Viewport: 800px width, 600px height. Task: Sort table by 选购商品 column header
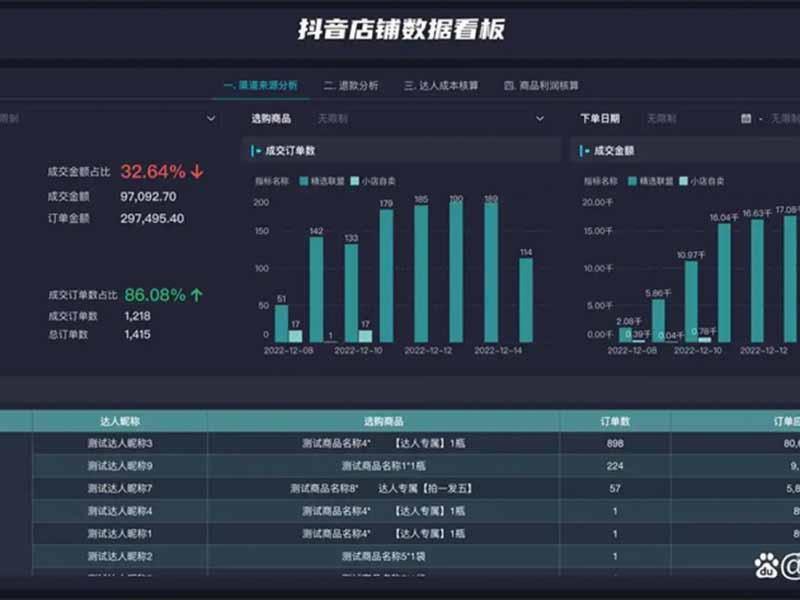coord(383,421)
